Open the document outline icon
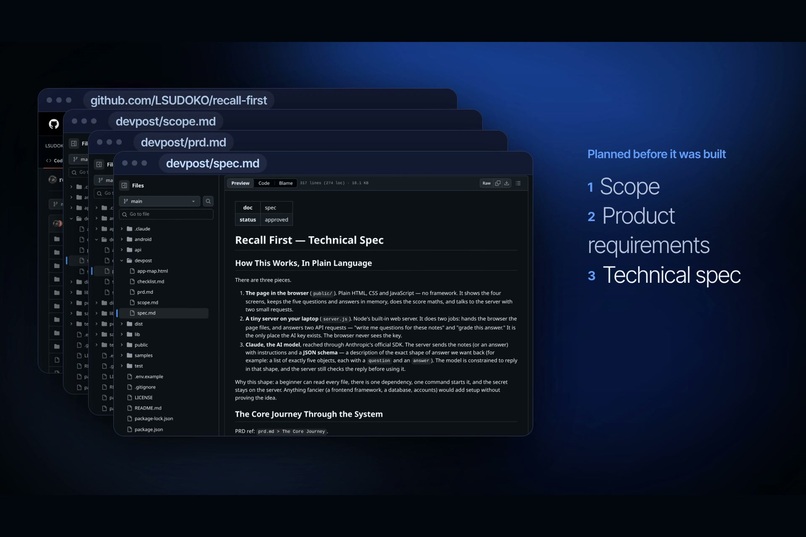The width and height of the screenshot is (806, 537). pyautogui.click(x=518, y=183)
